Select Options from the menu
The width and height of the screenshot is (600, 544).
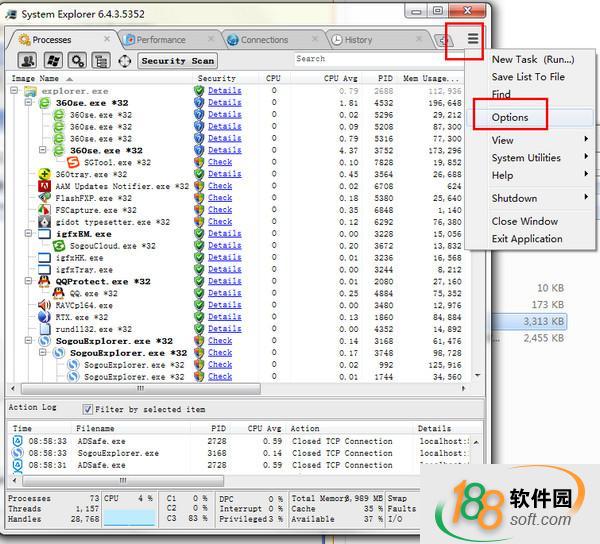(x=510, y=118)
